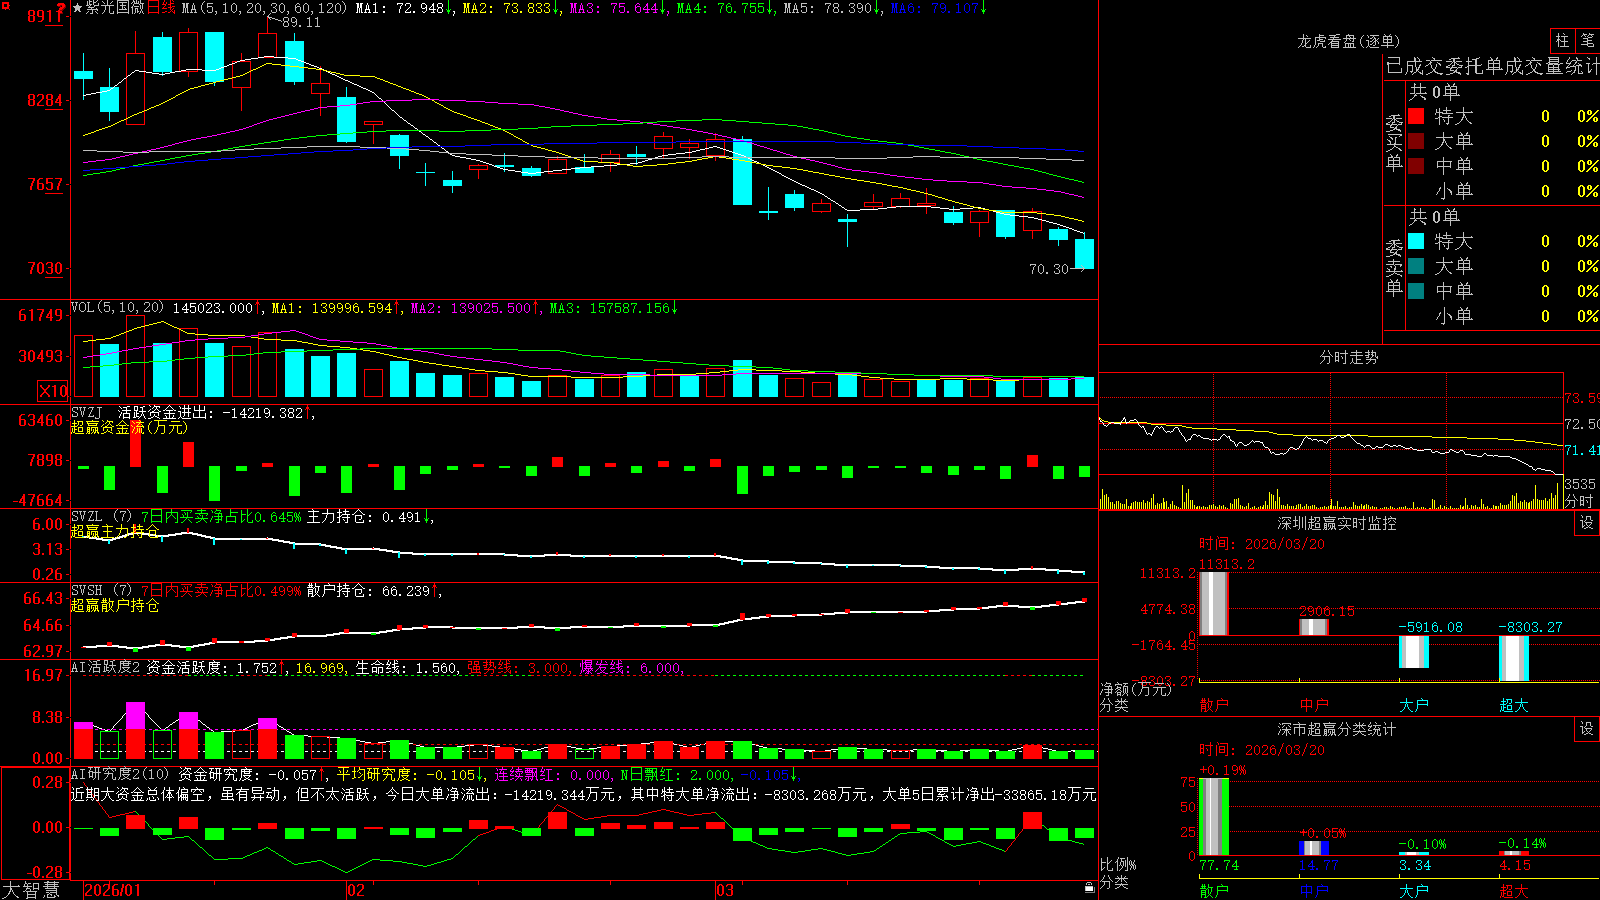
Task: Click the red question mark icon above the K-line chart
Action: pos(61,8)
